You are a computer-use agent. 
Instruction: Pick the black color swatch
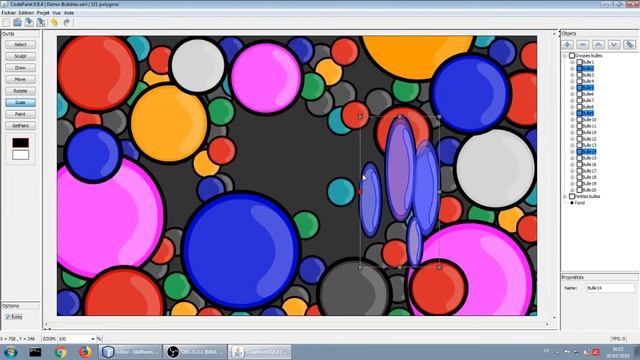coord(20,142)
